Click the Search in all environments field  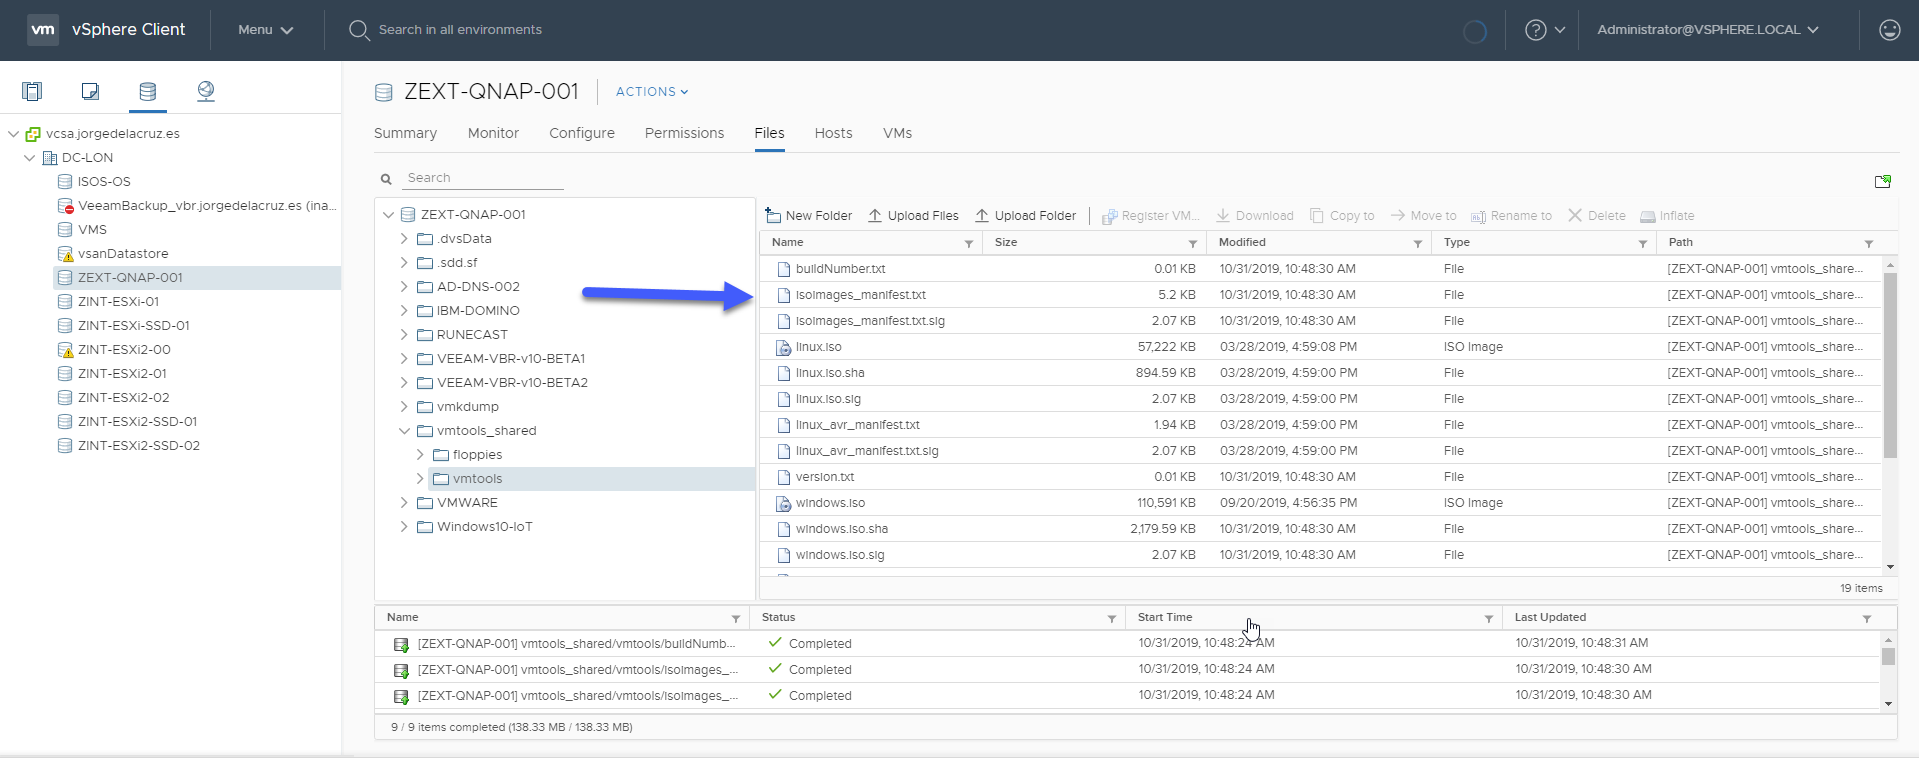460,30
